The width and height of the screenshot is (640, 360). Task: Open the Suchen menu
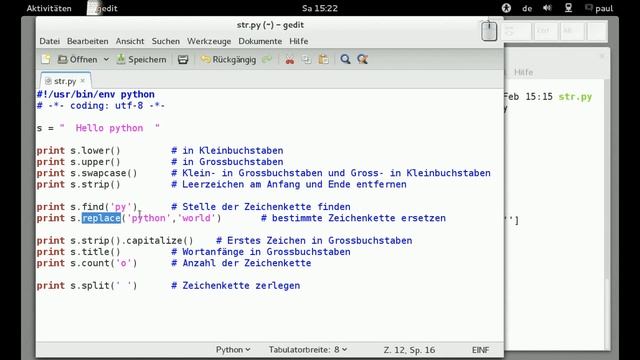(166, 41)
